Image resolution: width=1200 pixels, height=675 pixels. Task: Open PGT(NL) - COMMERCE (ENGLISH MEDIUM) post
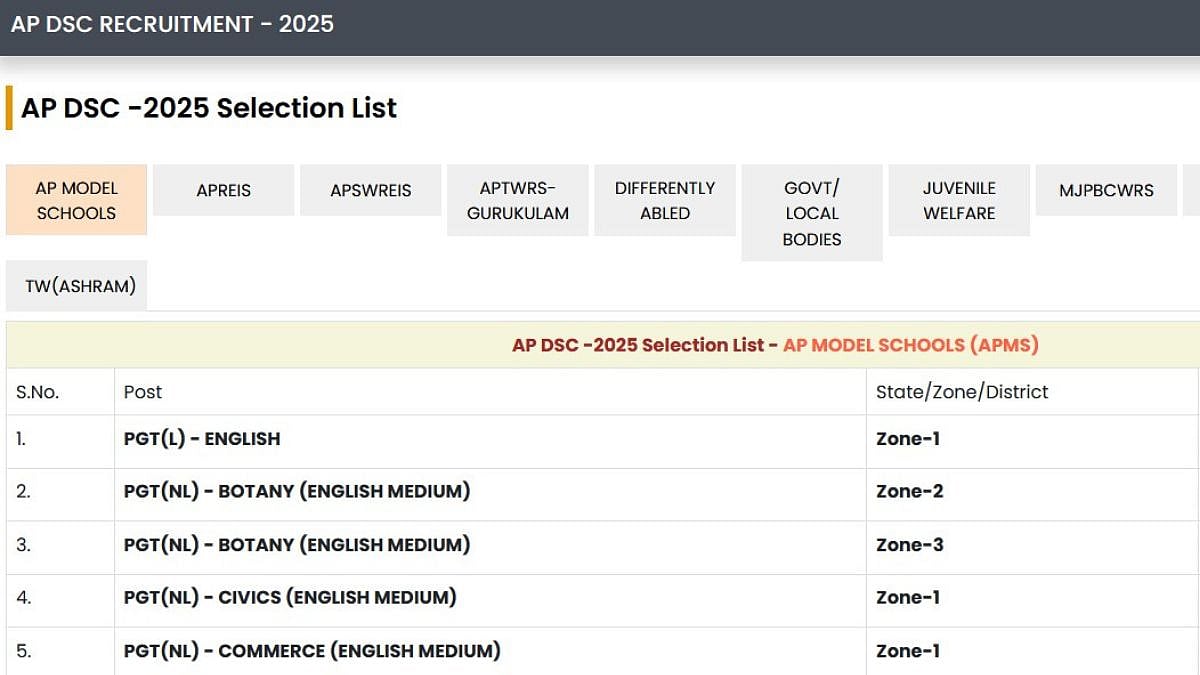pyautogui.click(x=312, y=651)
